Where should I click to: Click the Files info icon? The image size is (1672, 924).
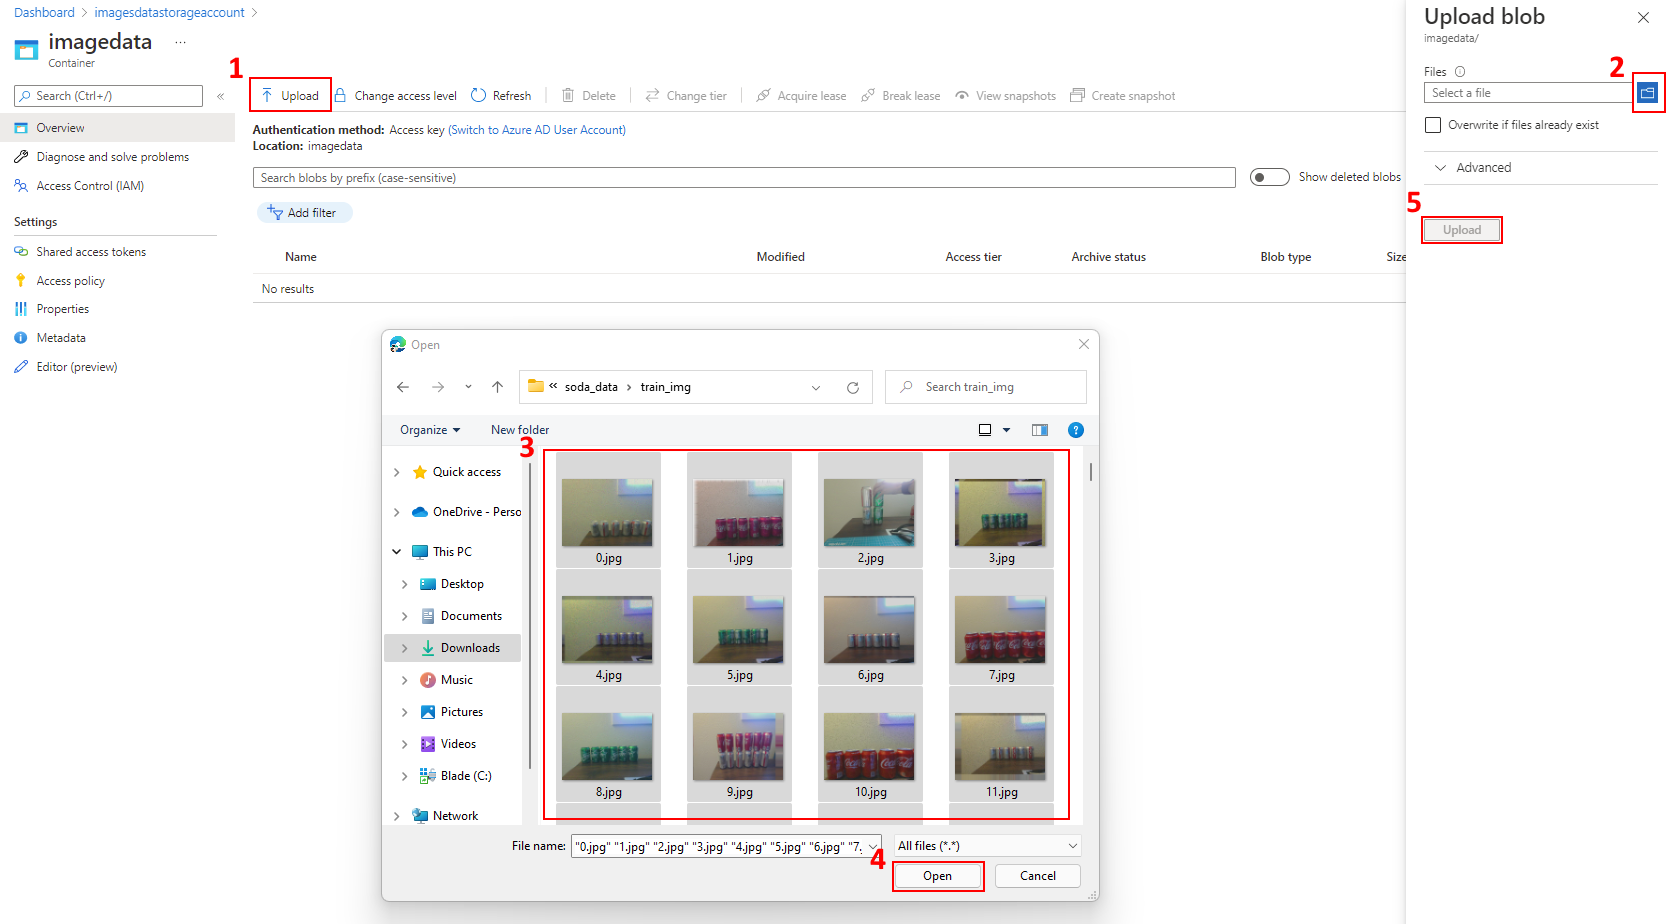point(1460,72)
